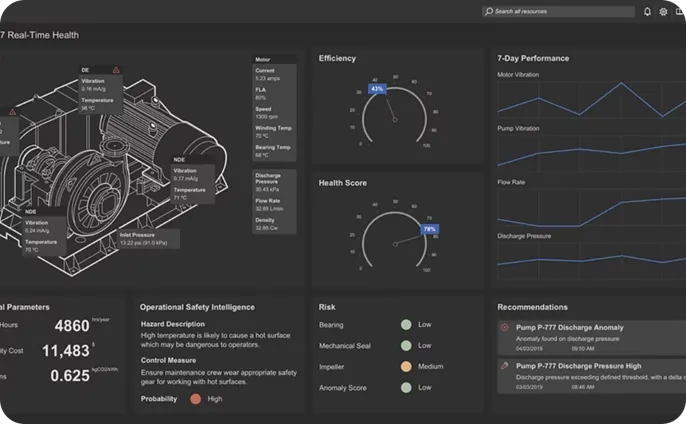Click the 100 tick on Efficiency gauge
686x424 pixels.
[426, 145]
